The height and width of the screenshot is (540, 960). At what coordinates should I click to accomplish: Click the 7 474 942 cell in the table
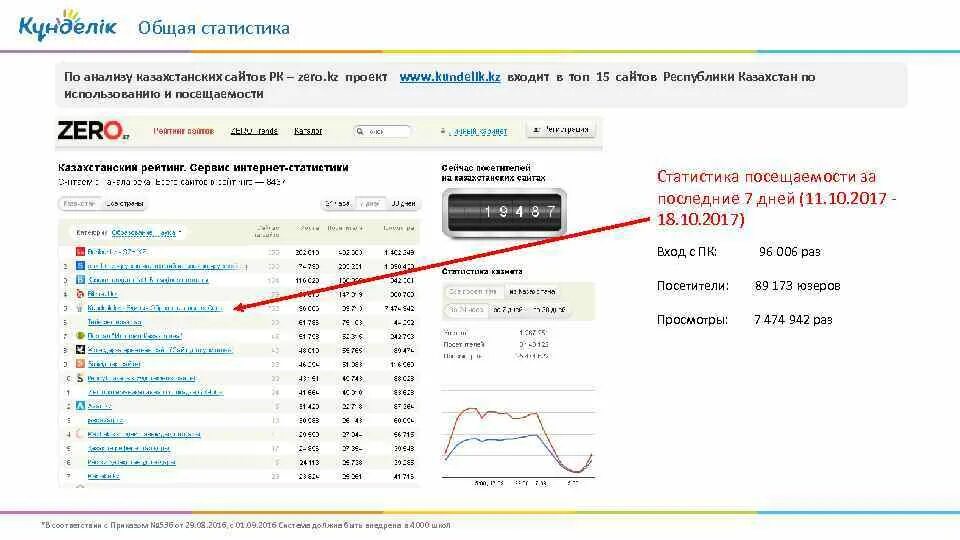tap(399, 308)
